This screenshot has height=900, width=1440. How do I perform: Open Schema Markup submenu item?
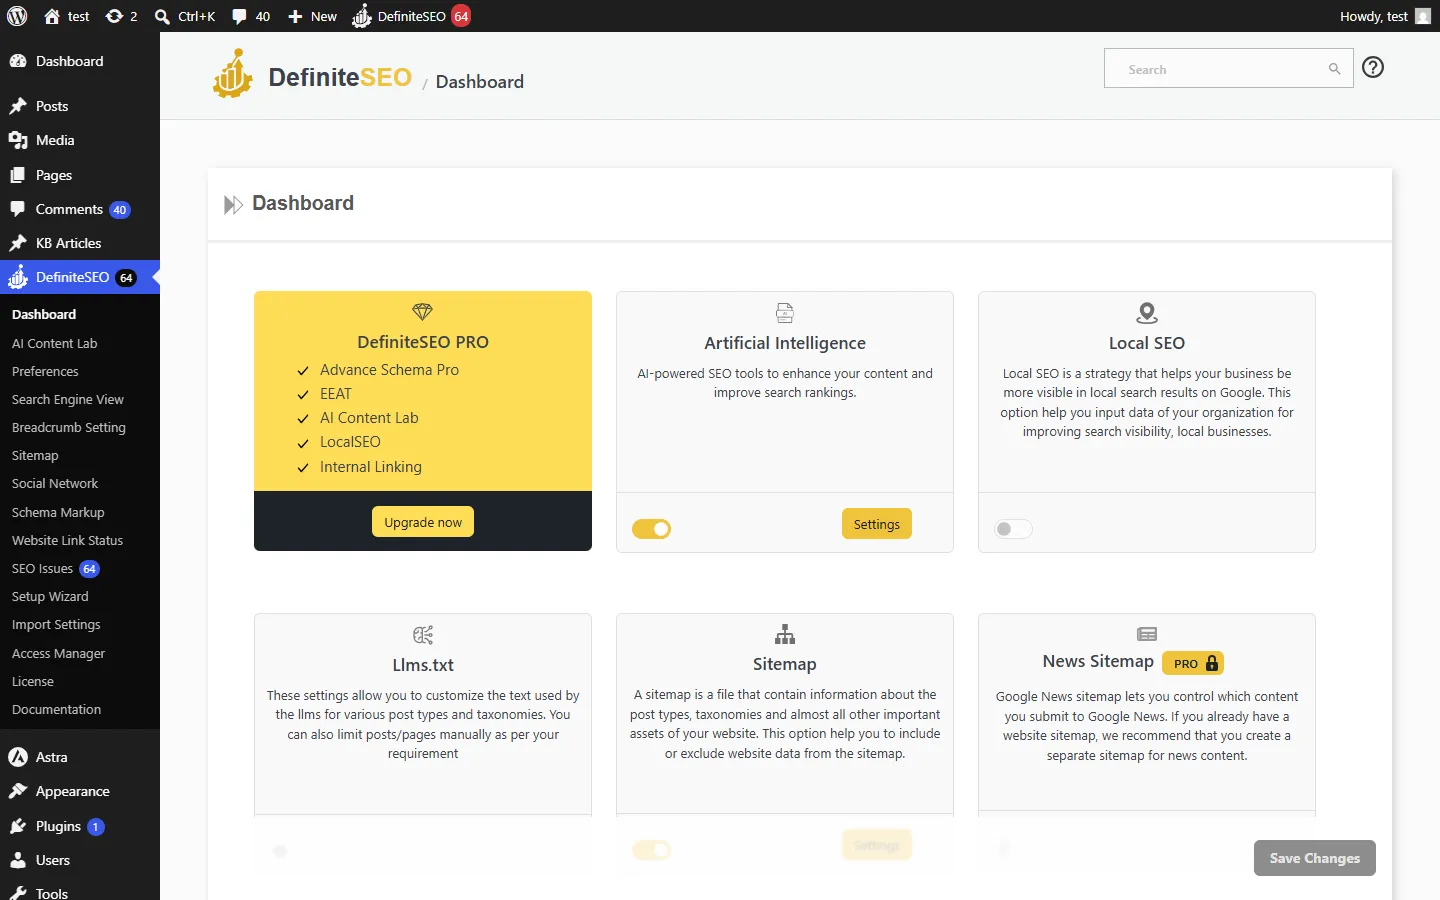pyautogui.click(x=58, y=512)
